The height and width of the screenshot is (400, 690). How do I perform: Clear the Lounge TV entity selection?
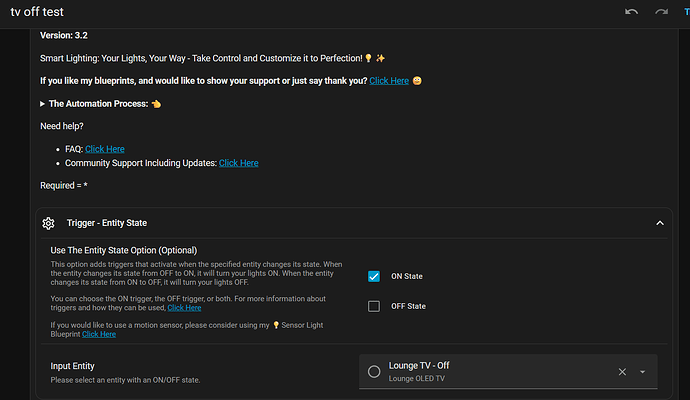[622, 372]
